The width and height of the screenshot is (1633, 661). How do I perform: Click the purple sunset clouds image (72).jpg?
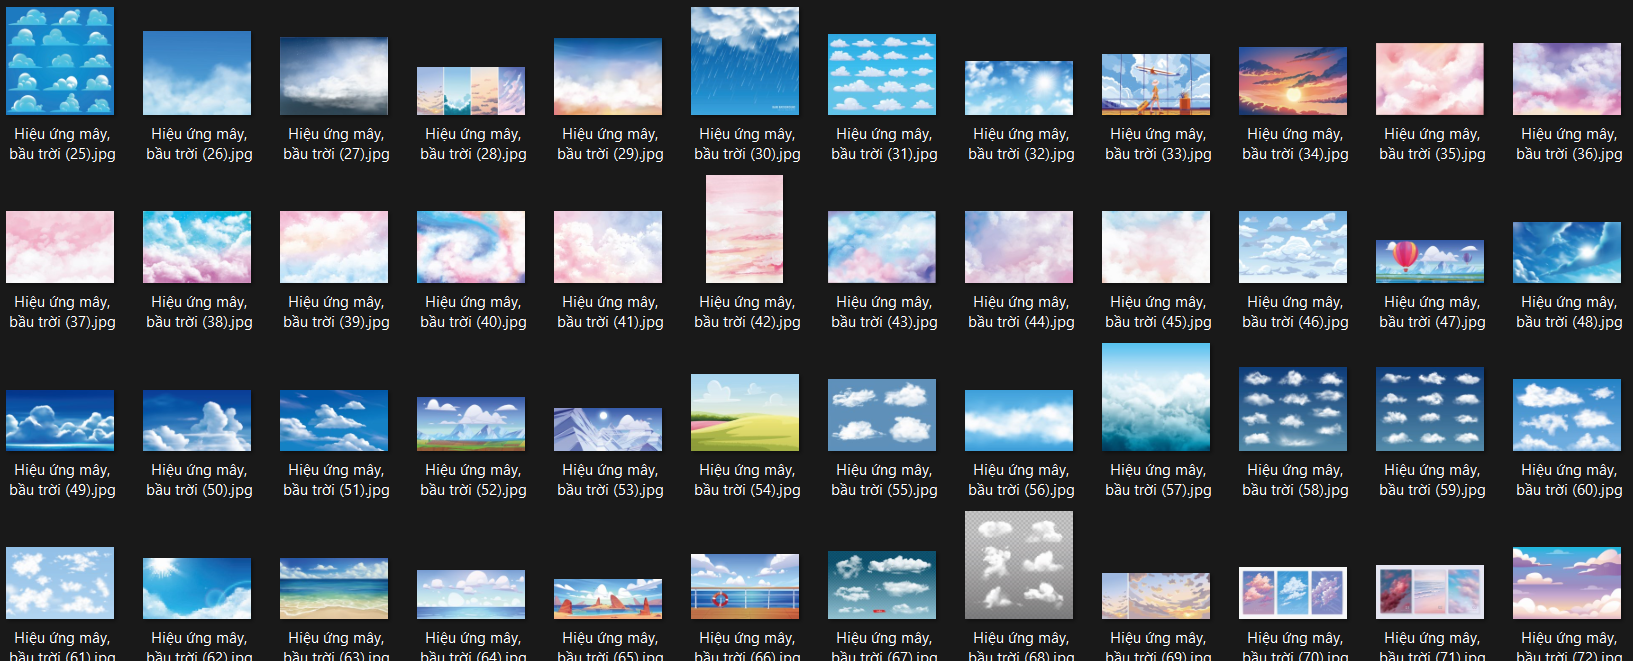[1567, 583]
